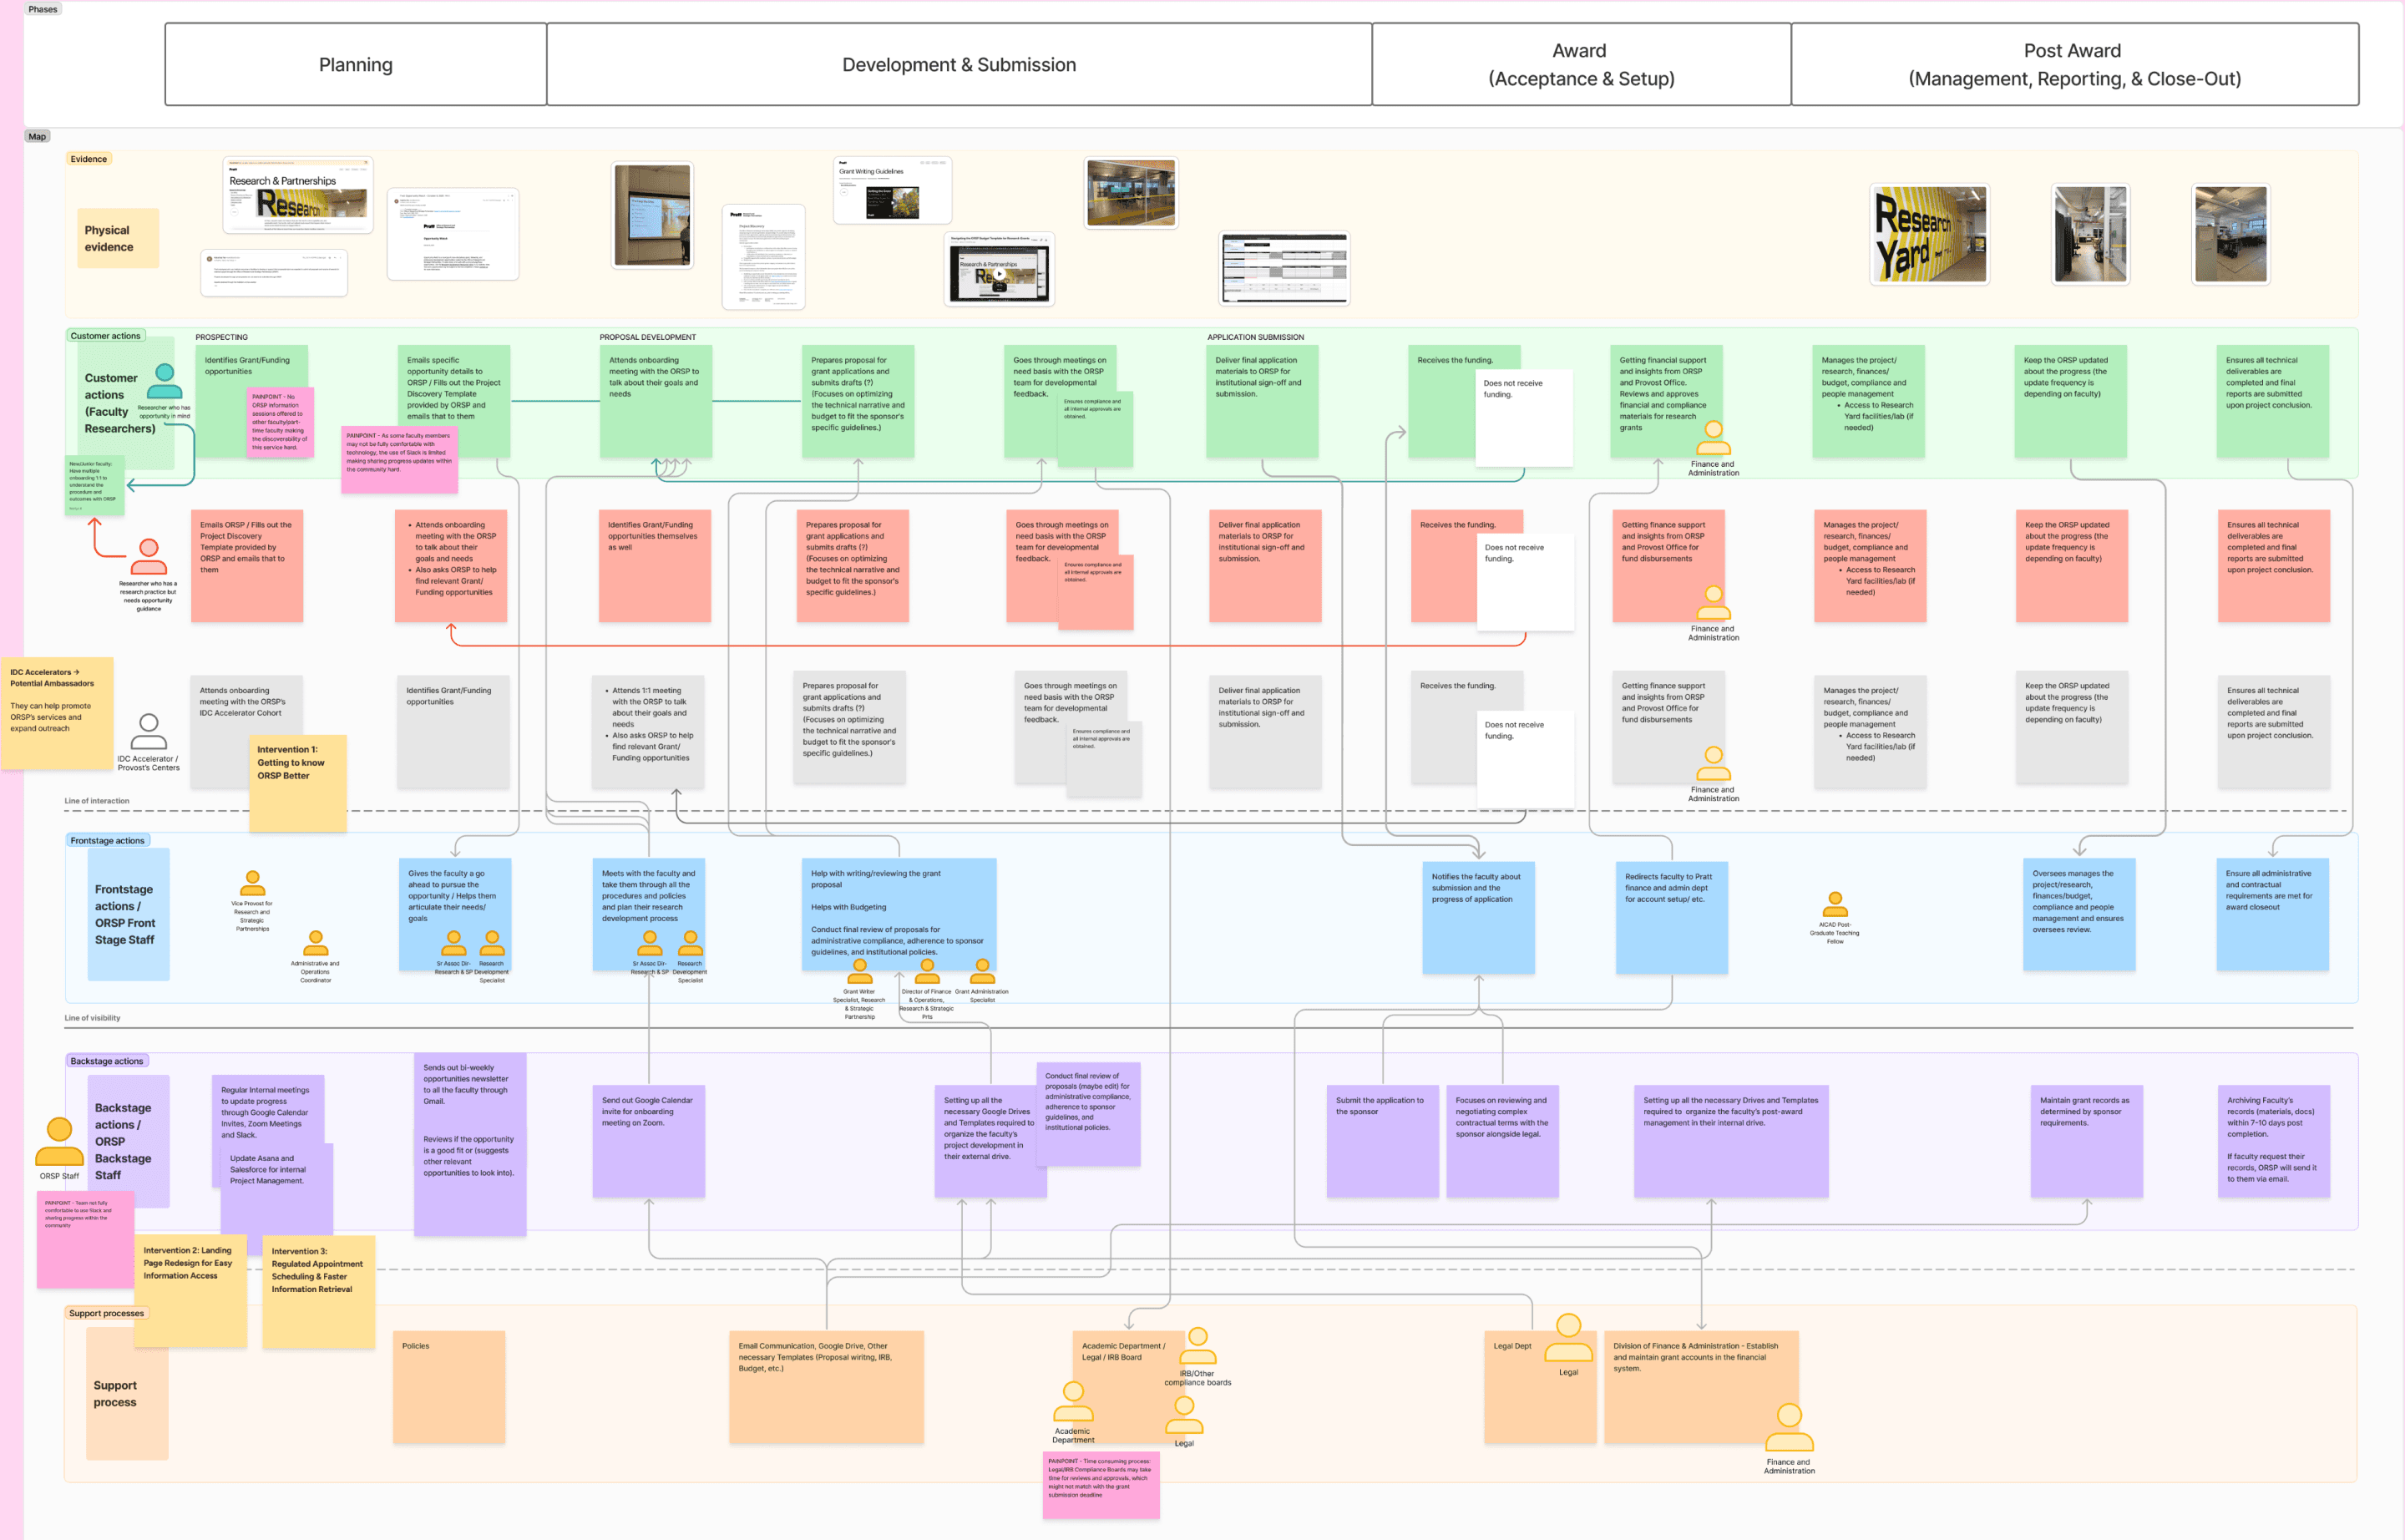
Task: Click the yellow ORSP Staff person icon
Action: (x=59, y=1141)
